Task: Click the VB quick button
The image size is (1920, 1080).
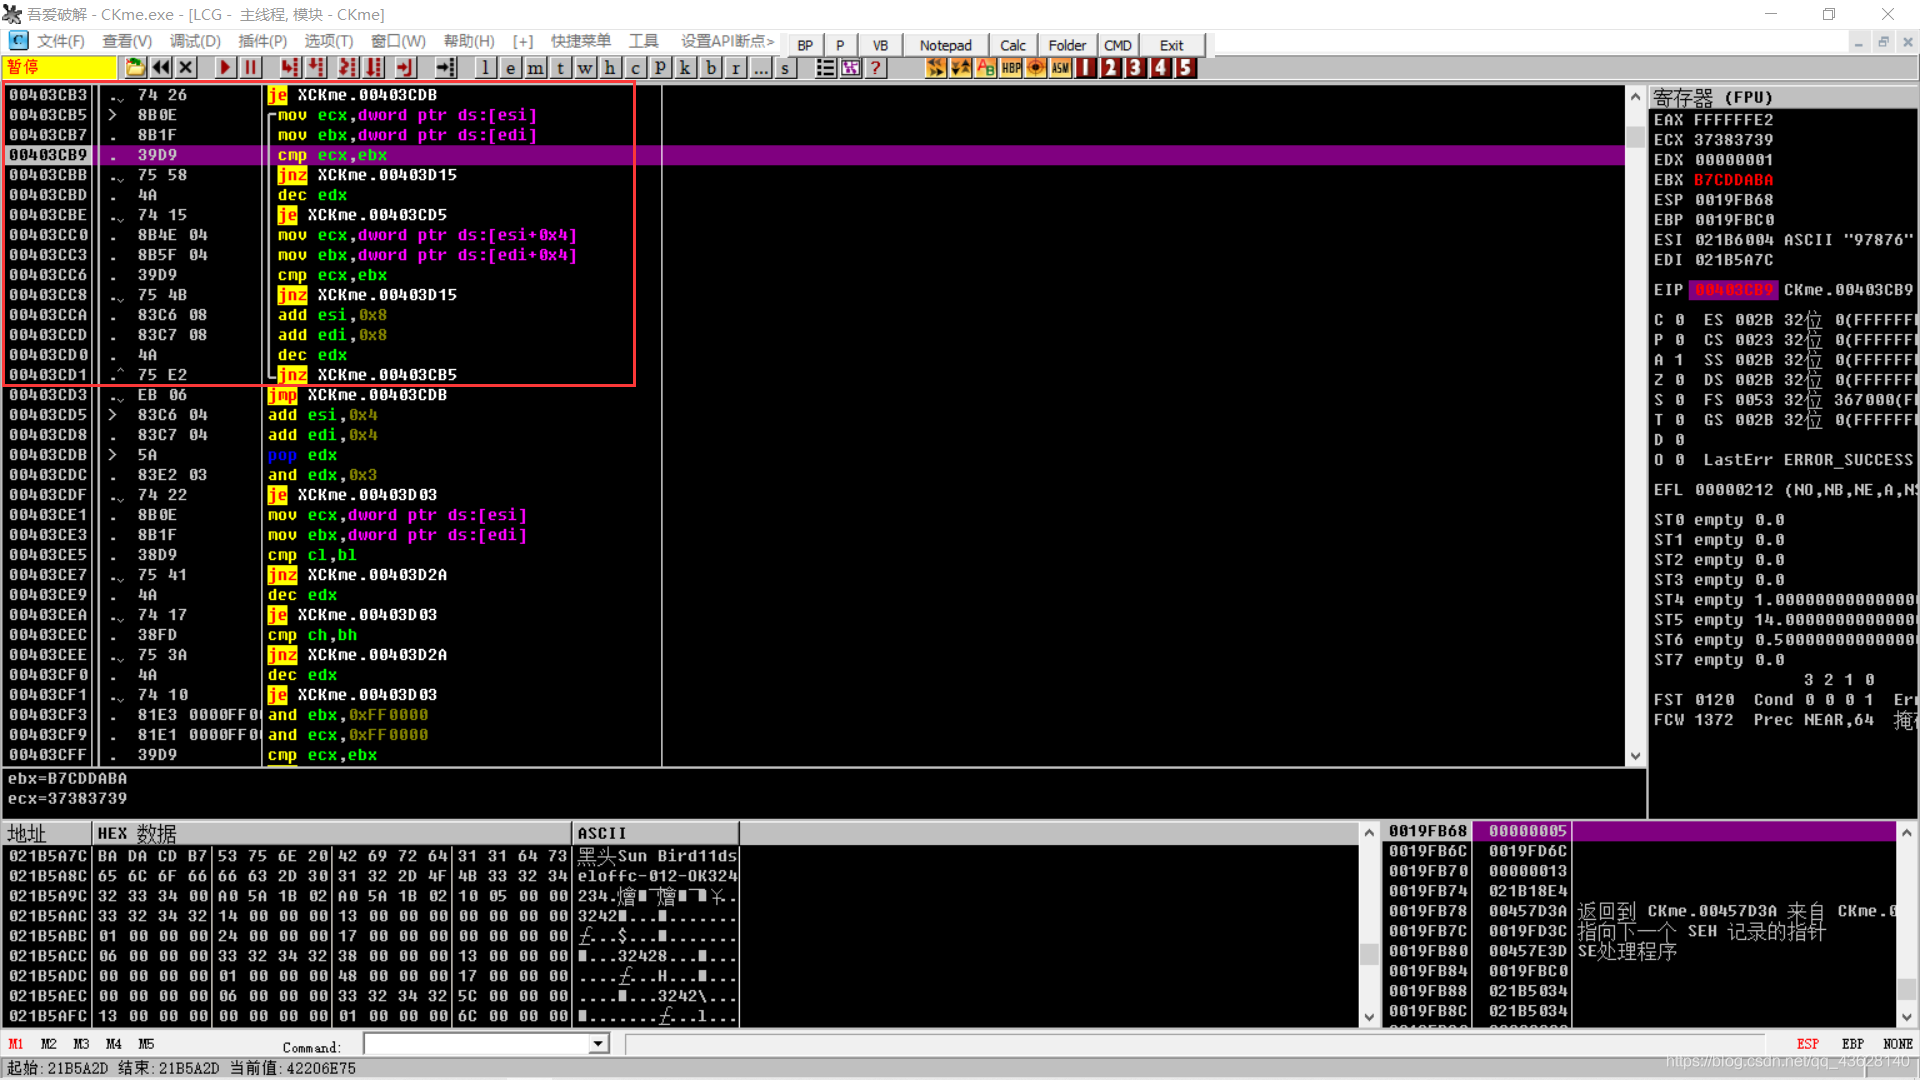Action: click(880, 45)
